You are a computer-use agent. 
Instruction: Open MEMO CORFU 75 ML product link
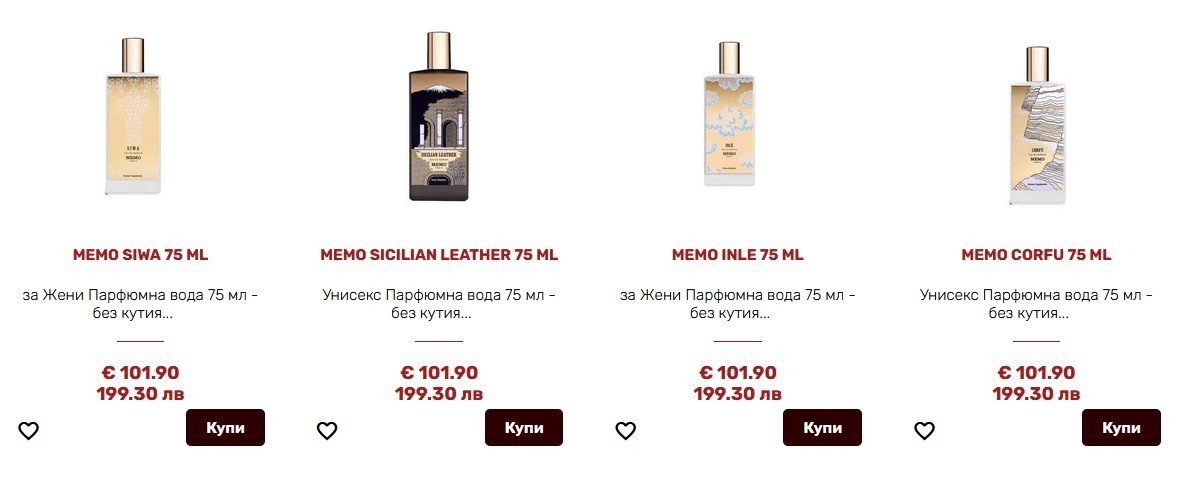(1036, 255)
